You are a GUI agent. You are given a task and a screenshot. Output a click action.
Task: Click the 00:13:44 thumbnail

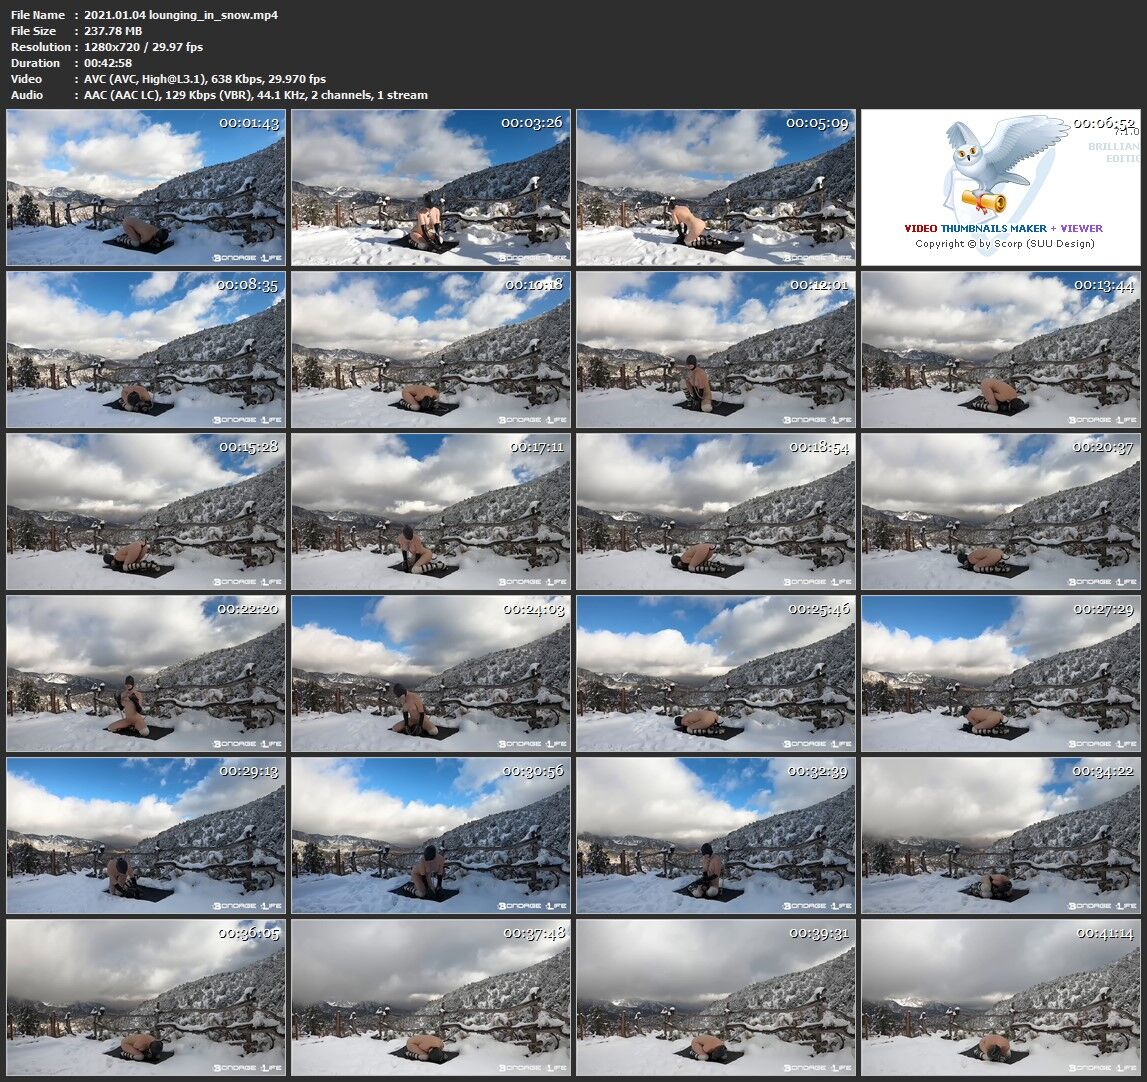(x=1001, y=349)
